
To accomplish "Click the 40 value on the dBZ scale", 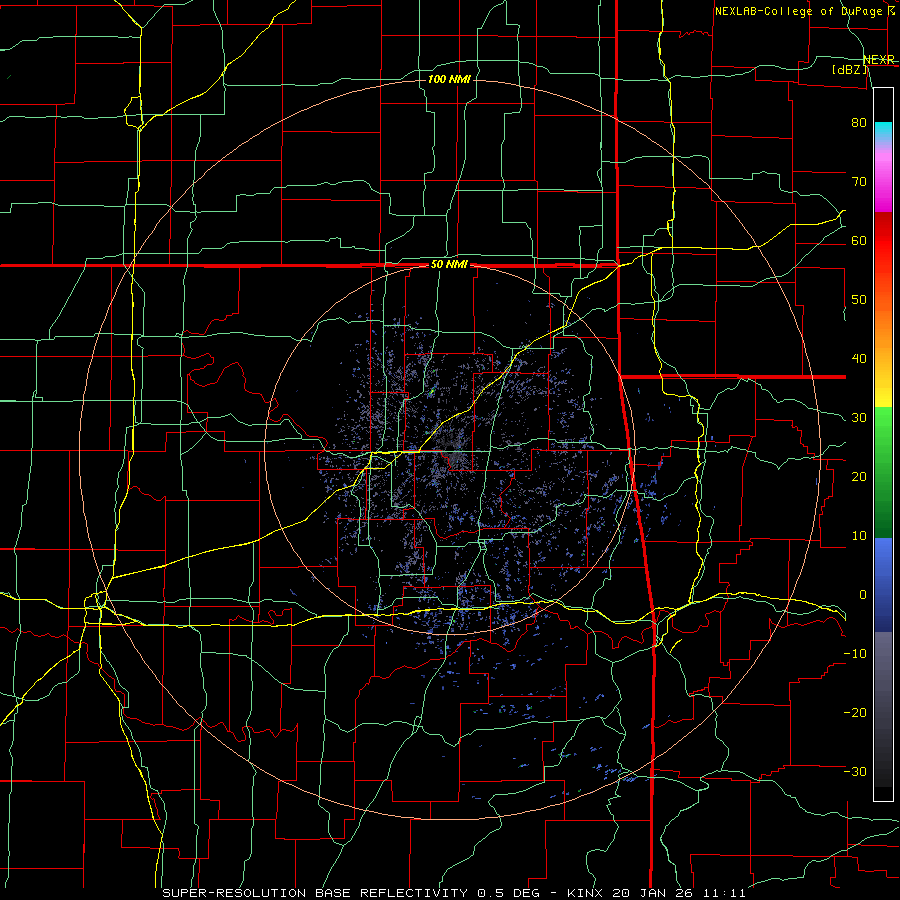I will pos(859,359).
